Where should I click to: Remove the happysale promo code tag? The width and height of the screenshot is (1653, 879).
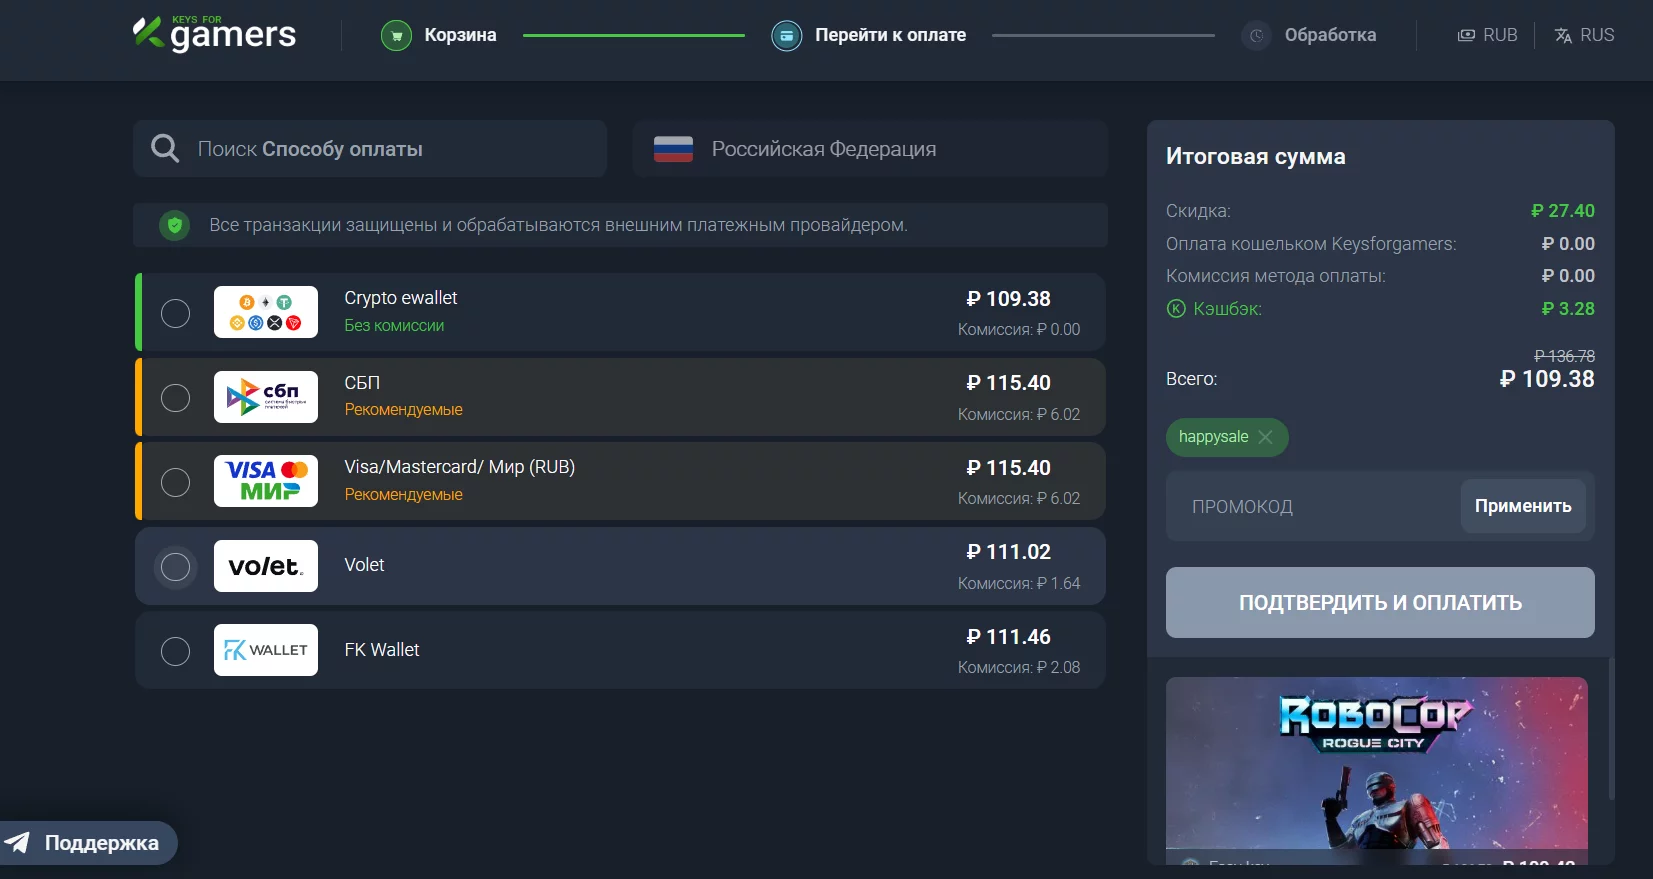(x=1266, y=437)
